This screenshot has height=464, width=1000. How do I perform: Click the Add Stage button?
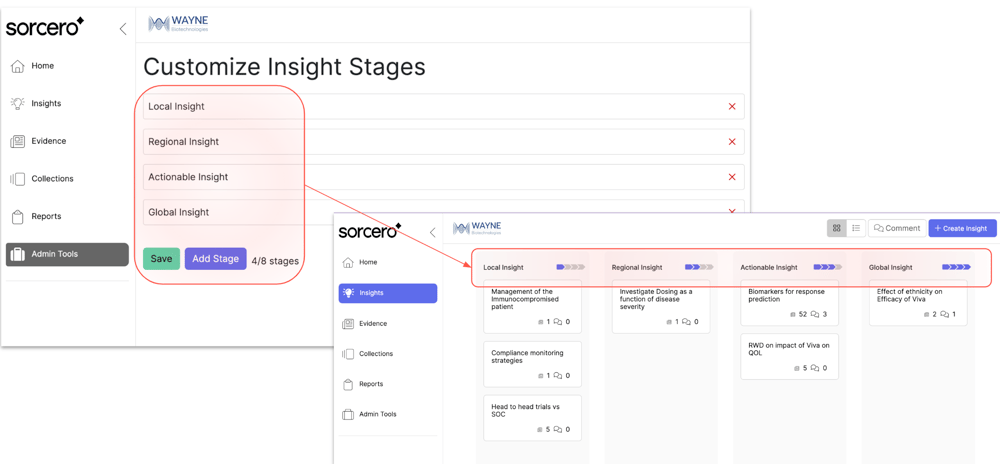[x=215, y=259]
